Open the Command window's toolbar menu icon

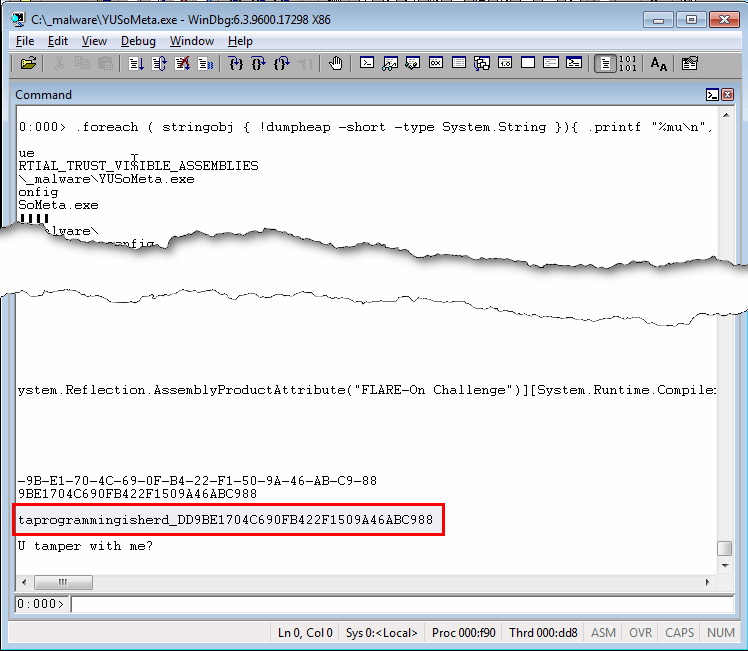click(712, 95)
